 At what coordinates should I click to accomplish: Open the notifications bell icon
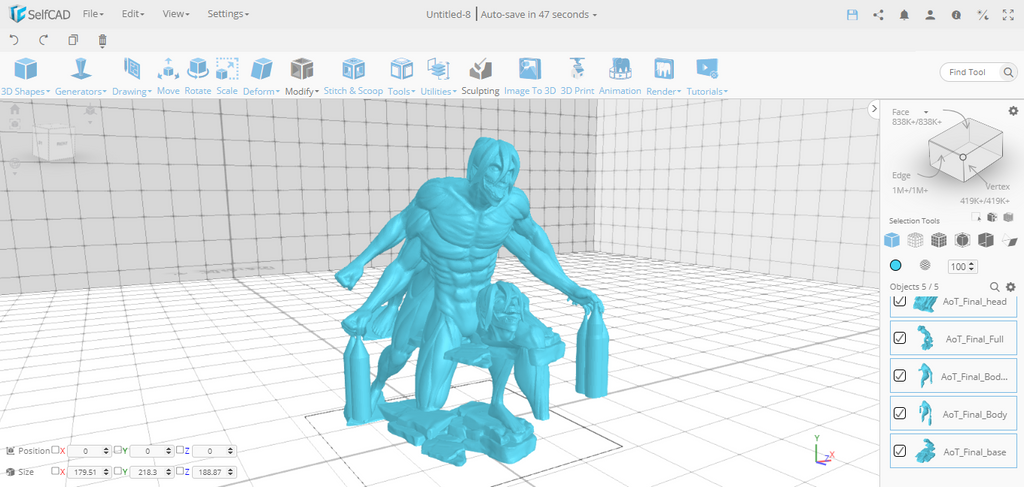pos(904,14)
